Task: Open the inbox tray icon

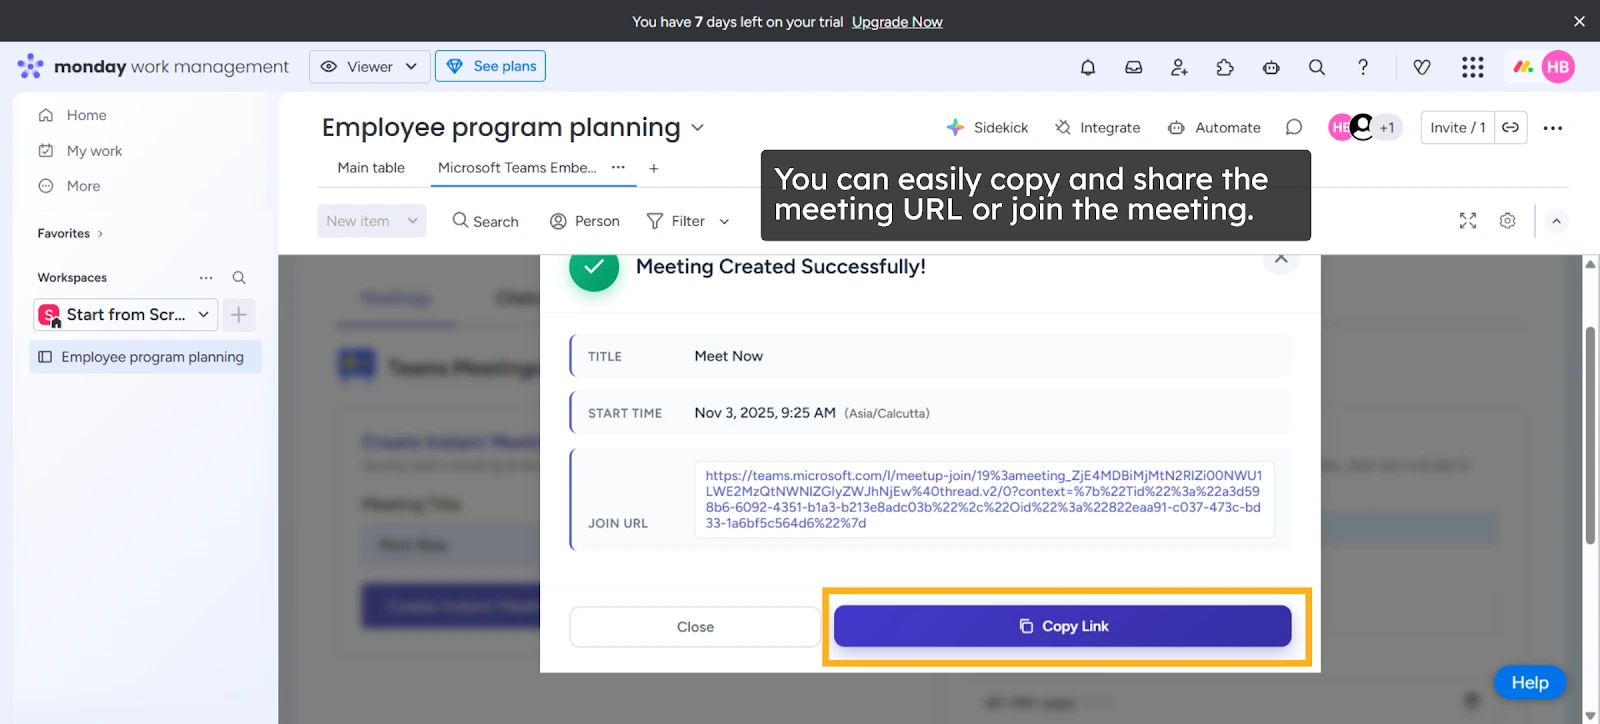Action: tap(1133, 67)
